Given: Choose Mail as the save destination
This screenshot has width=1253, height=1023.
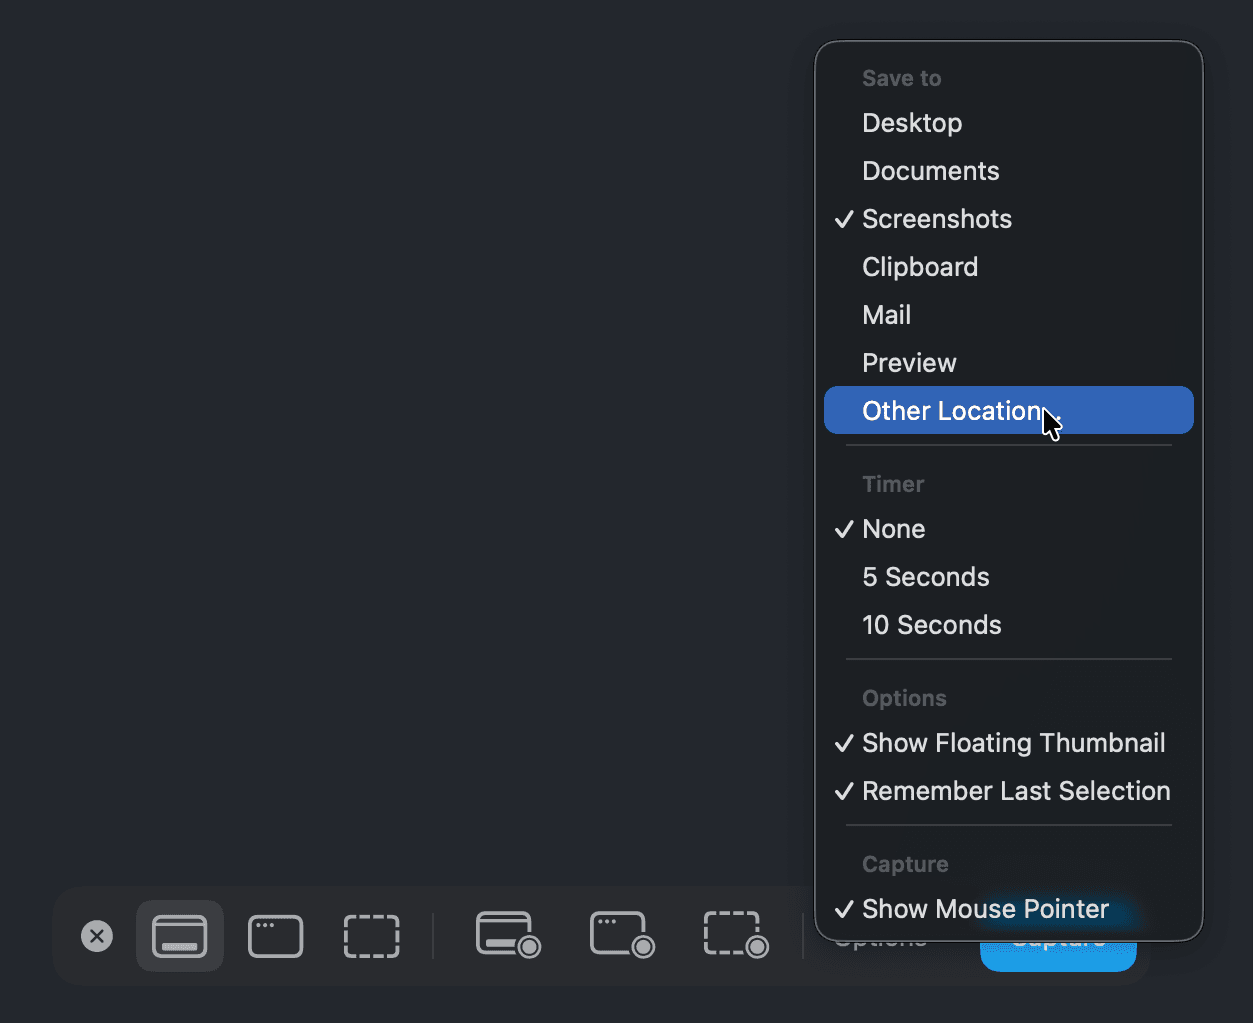Looking at the screenshot, I should click(886, 315).
